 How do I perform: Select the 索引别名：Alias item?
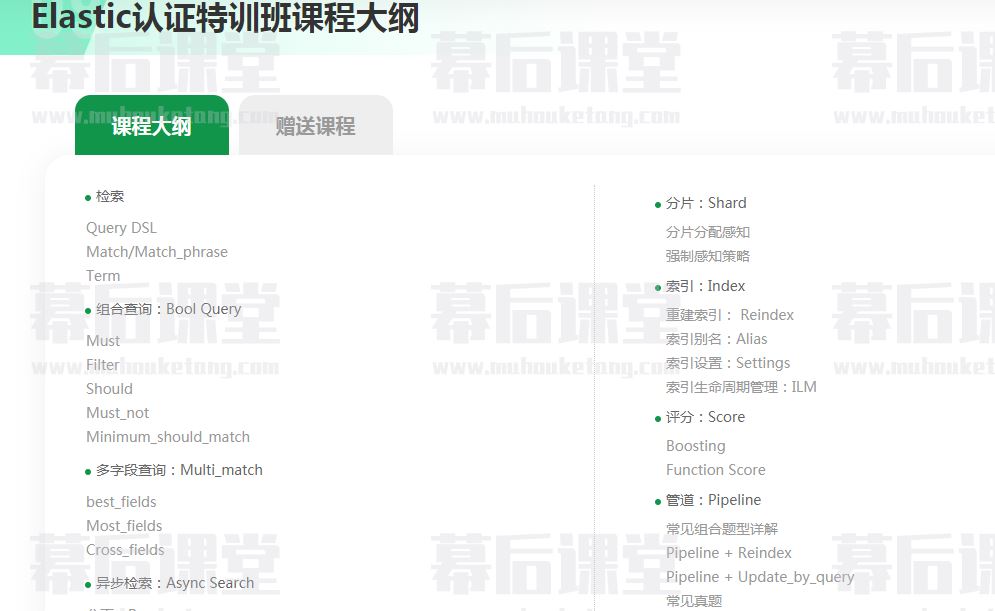pos(716,339)
